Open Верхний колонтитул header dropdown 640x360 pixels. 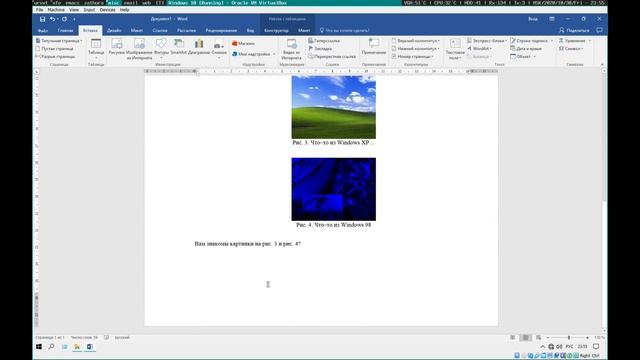[416, 41]
